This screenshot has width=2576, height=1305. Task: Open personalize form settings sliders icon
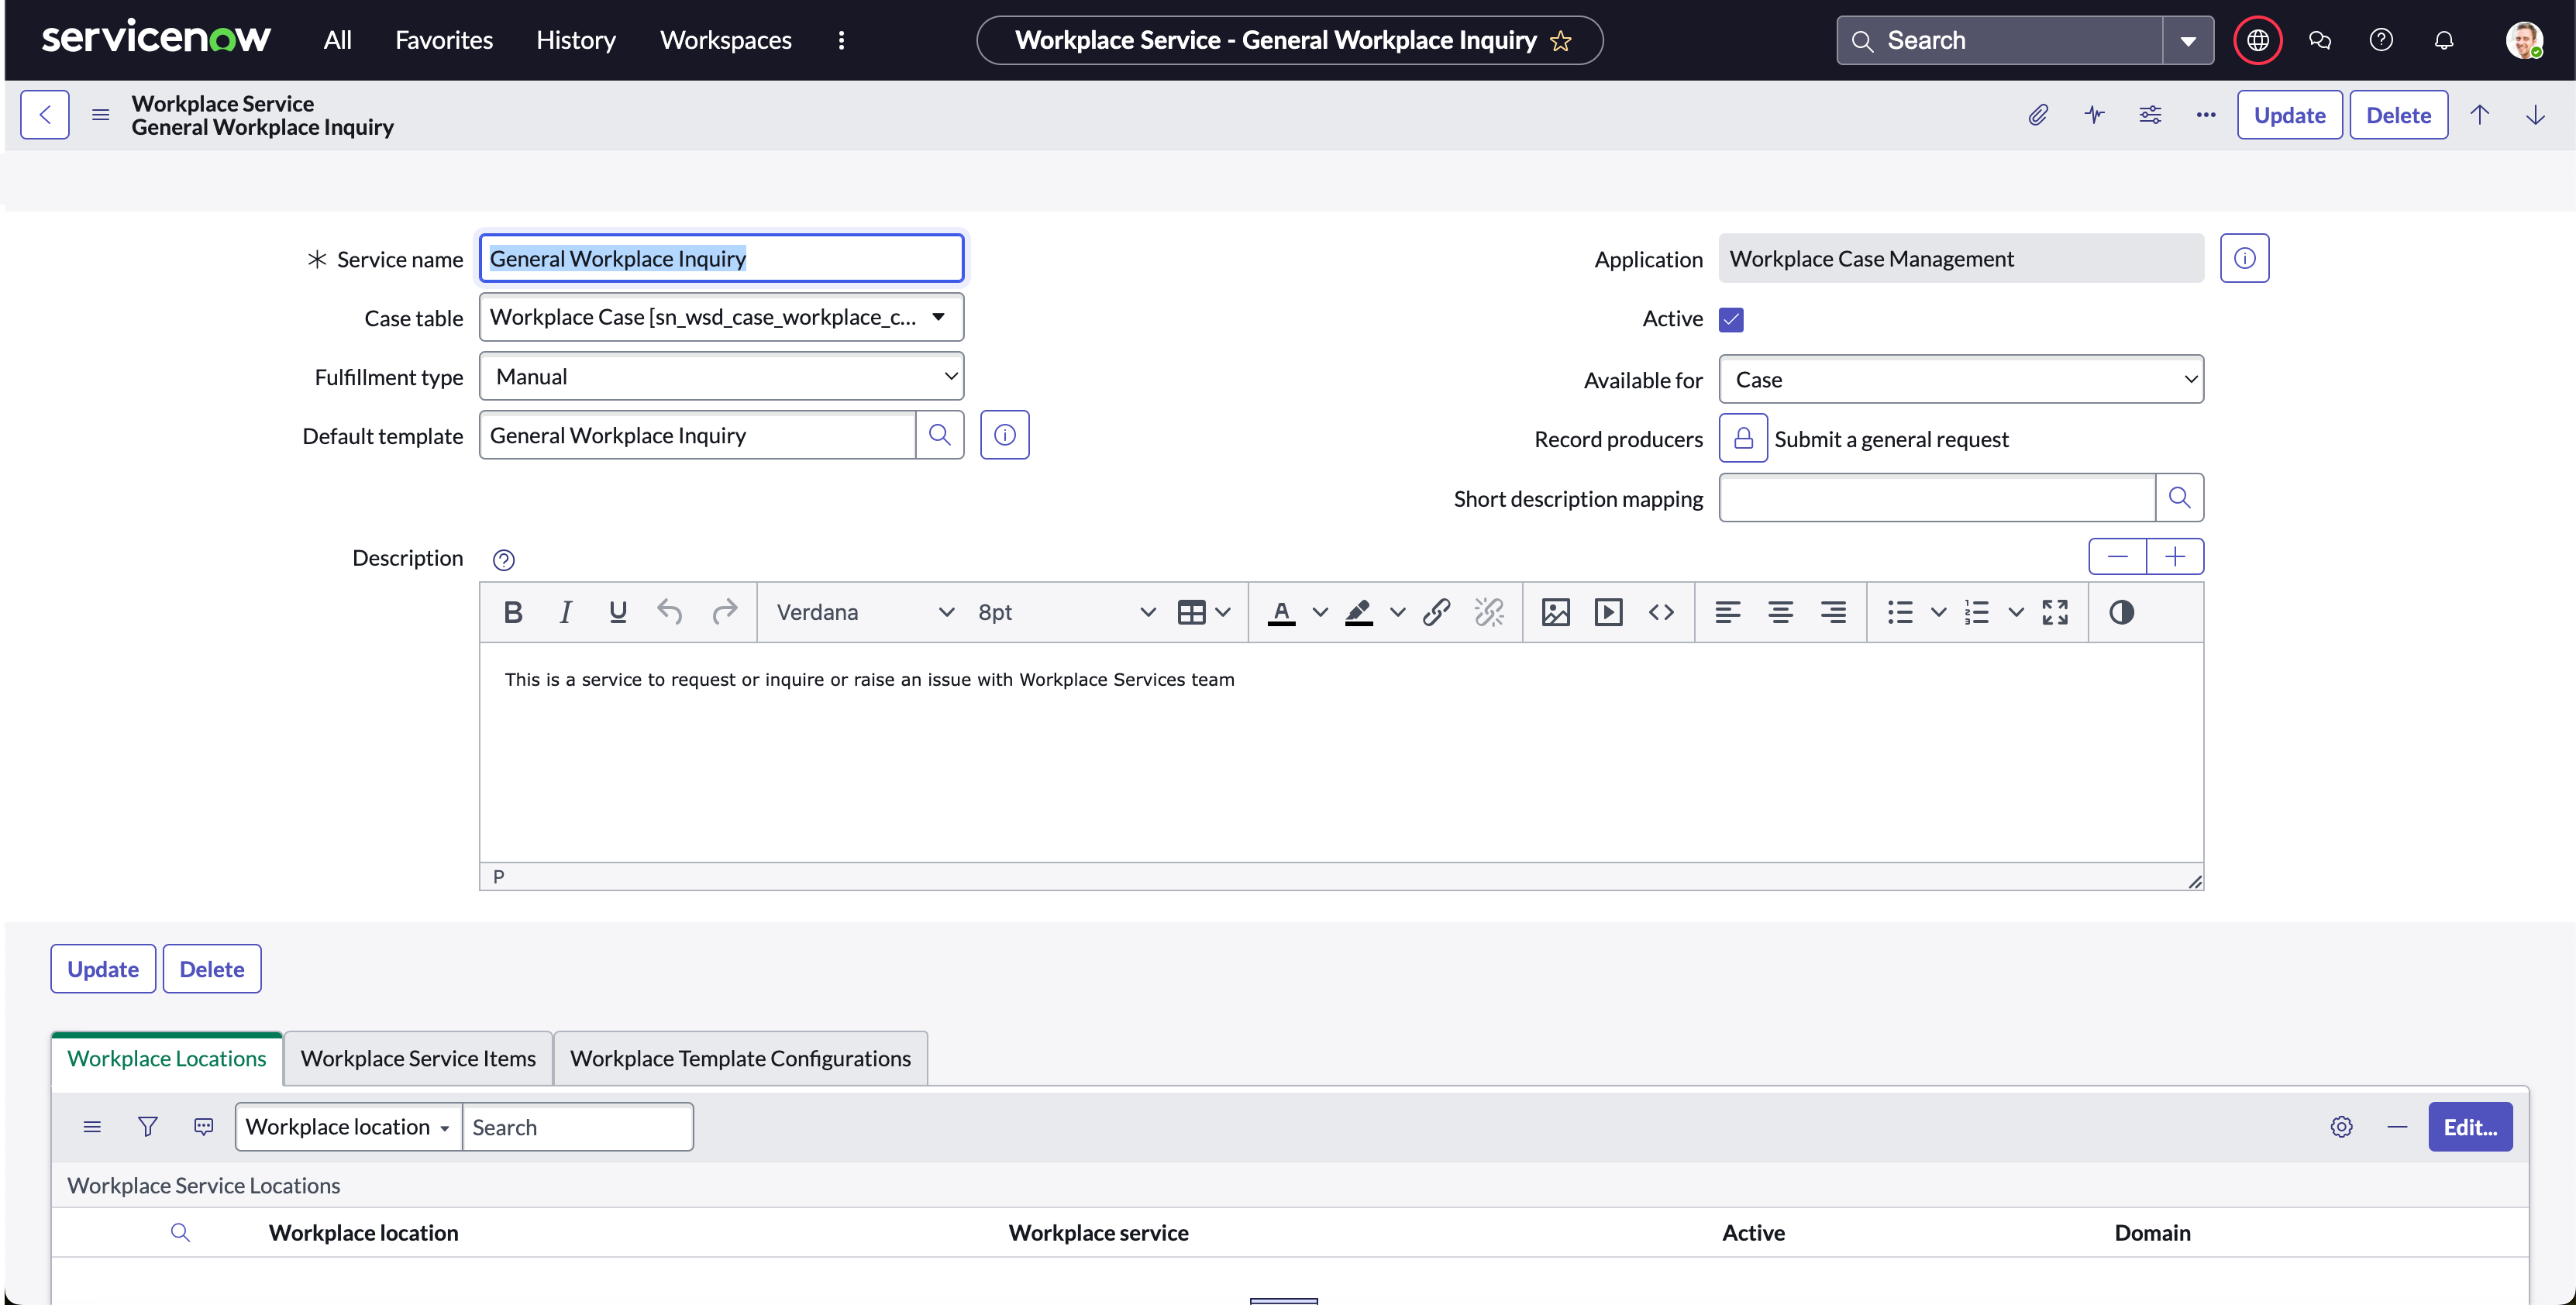coord(2150,115)
